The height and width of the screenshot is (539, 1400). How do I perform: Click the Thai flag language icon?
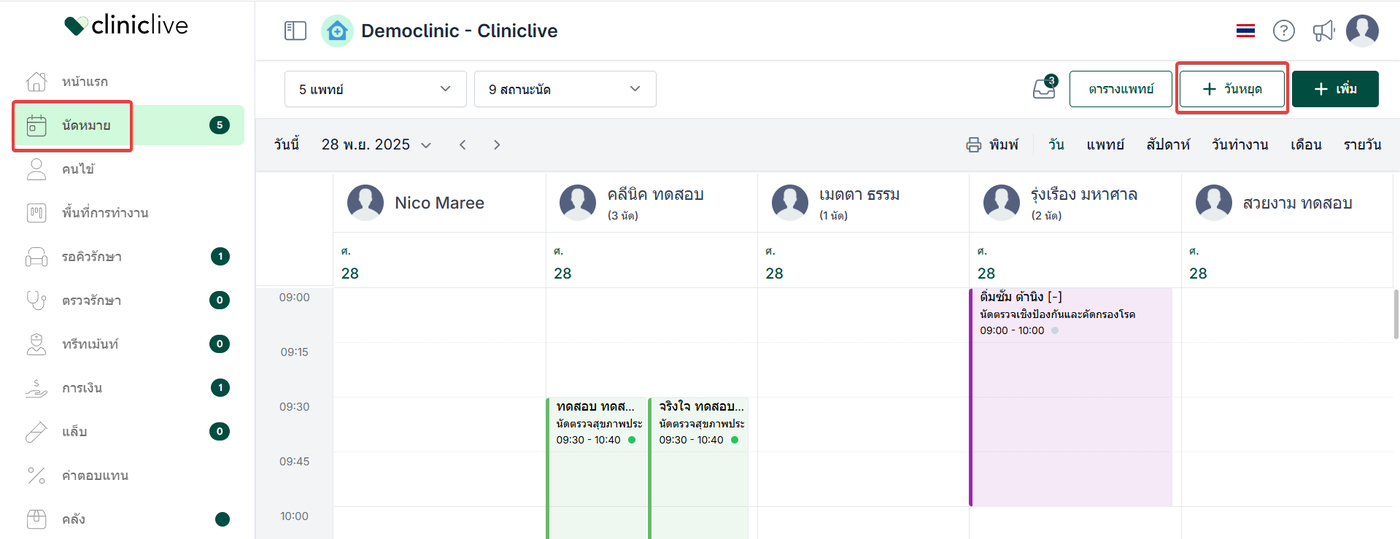[1245, 31]
